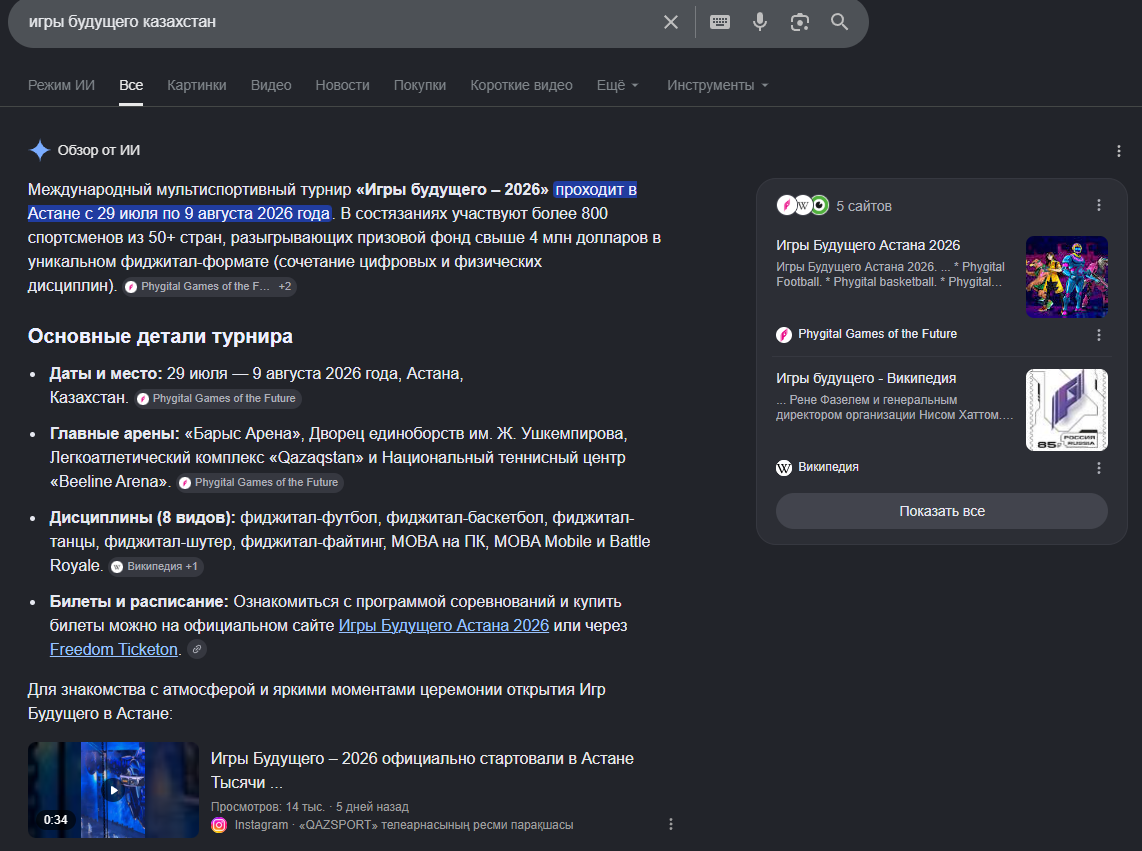Open the 'Игры Будущего Астана 2026' source card title
This screenshot has height=851, width=1142.
click(x=868, y=245)
